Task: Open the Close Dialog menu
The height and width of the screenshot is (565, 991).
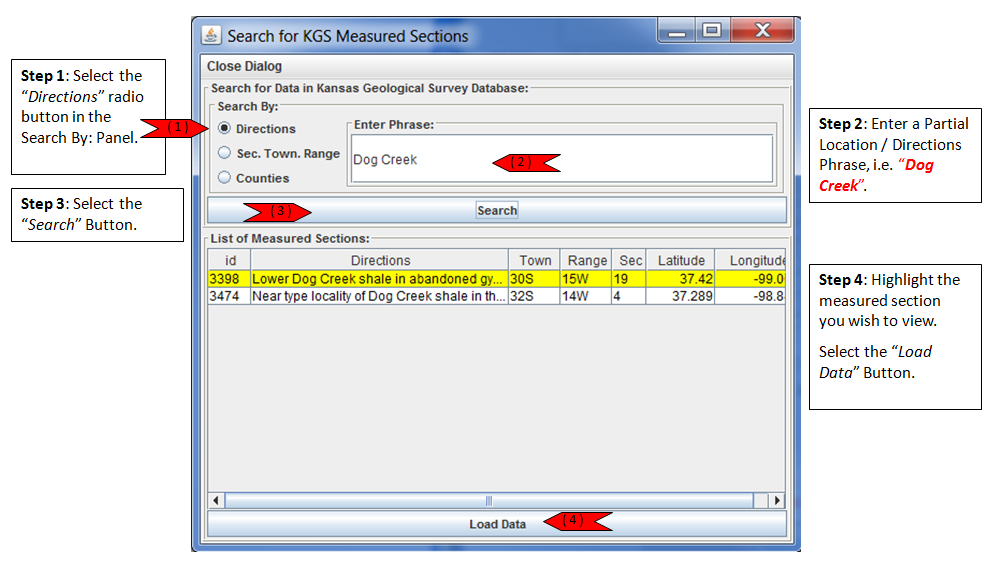Action: click(x=245, y=66)
